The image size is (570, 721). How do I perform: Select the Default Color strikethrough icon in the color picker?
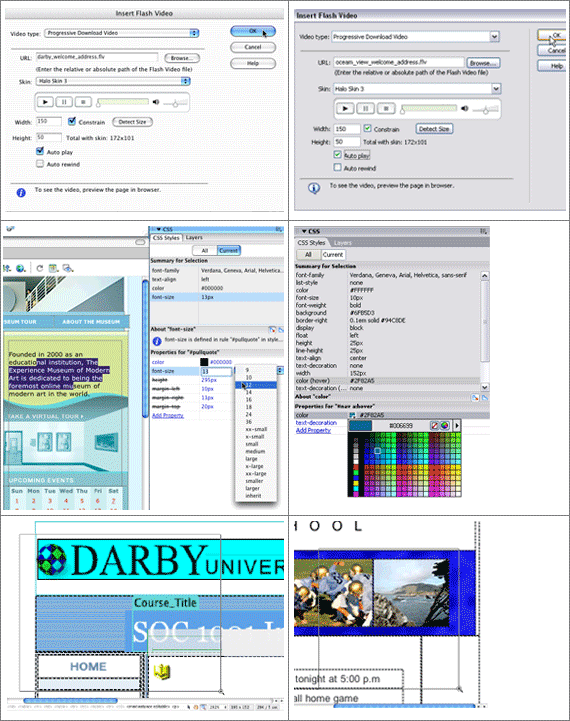click(434, 425)
